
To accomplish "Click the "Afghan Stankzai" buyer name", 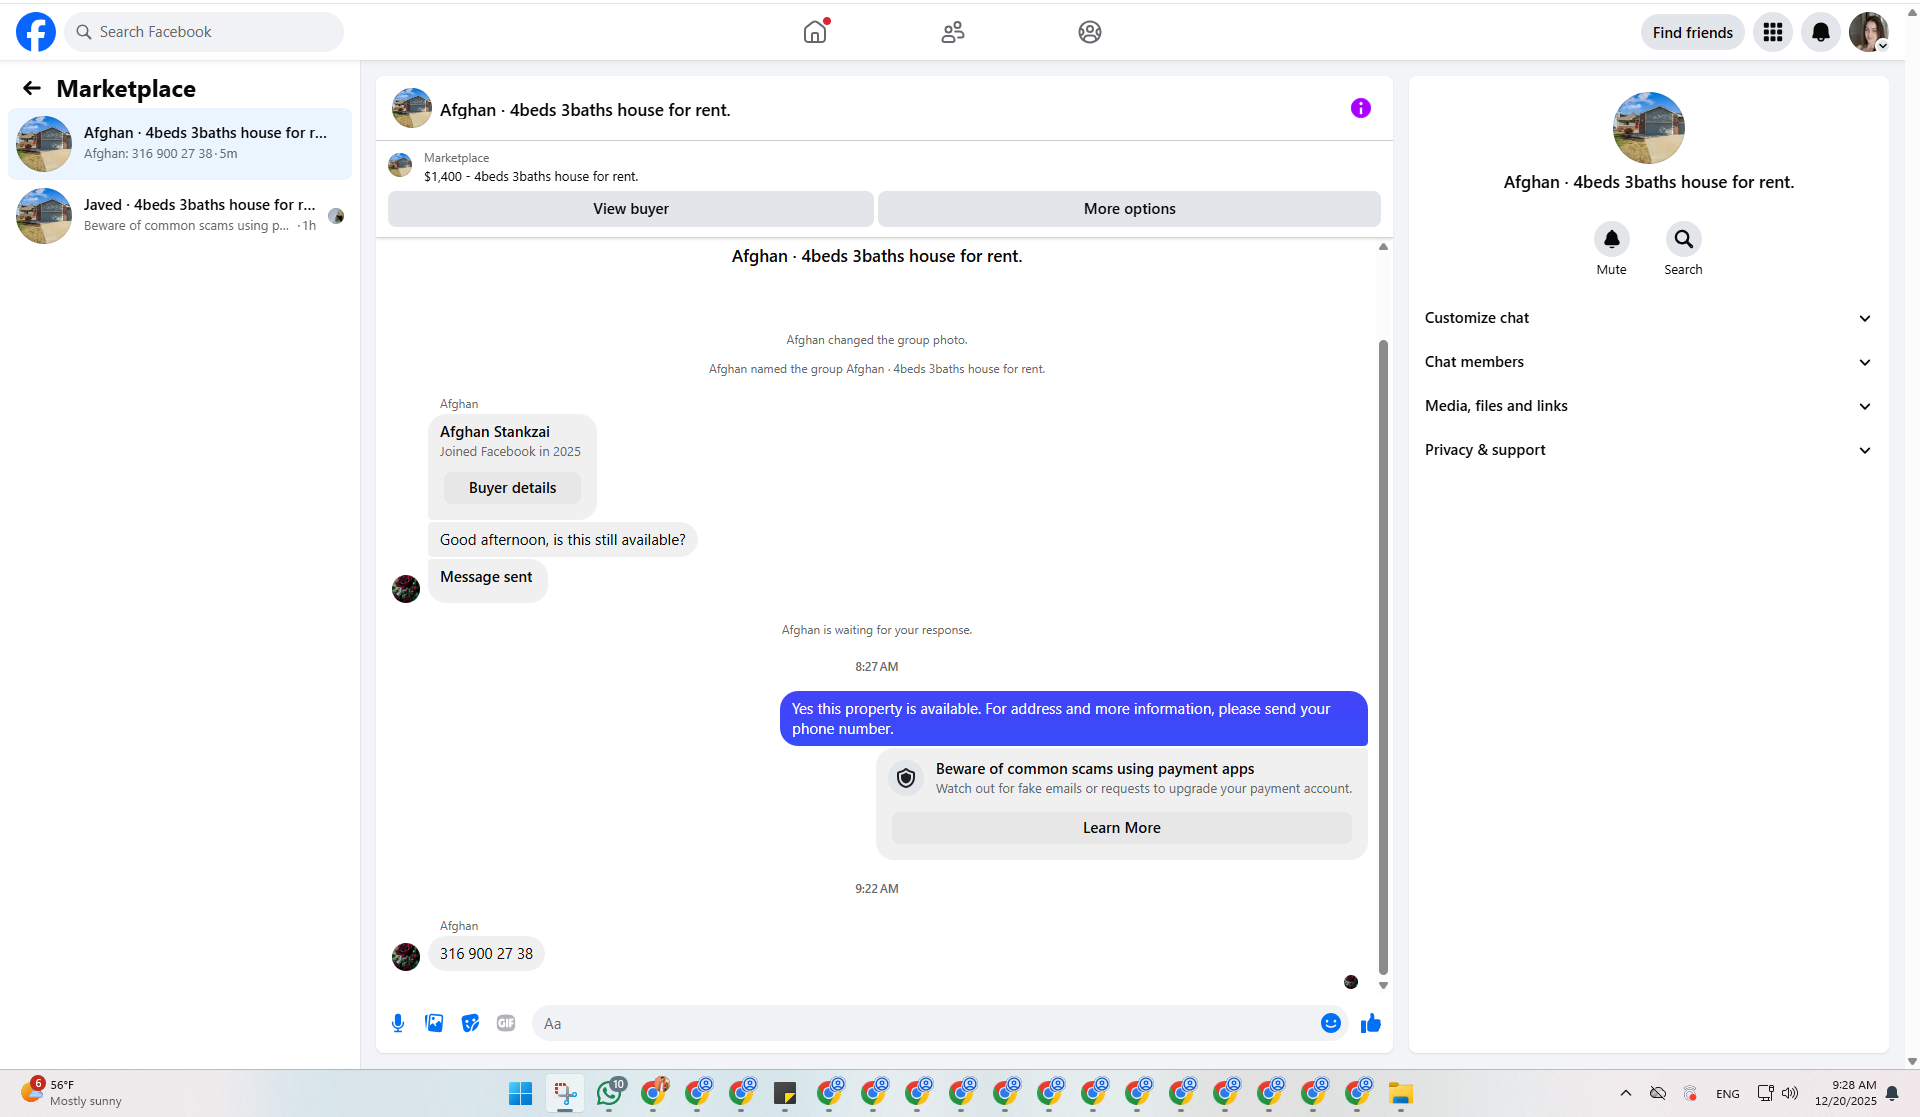I will coord(495,432).
